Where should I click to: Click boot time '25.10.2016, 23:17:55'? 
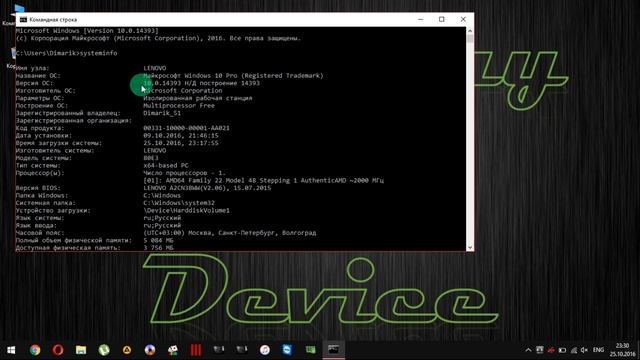(181, 143)
